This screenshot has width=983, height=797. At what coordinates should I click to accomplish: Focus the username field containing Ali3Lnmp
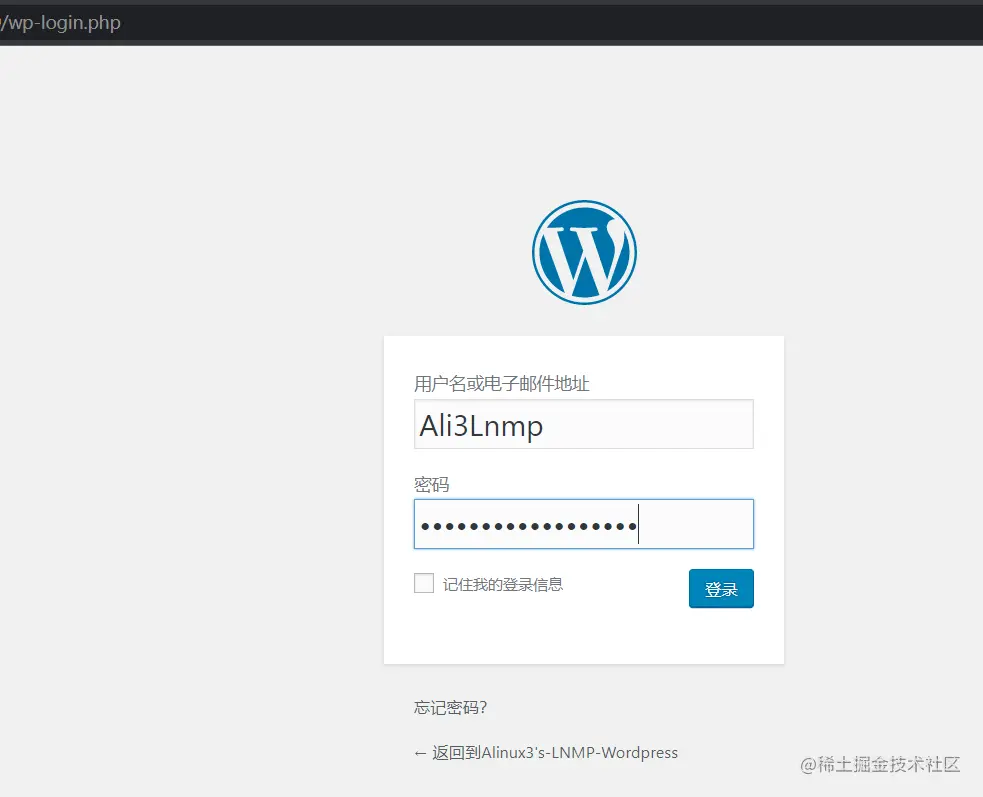[584, 424]
